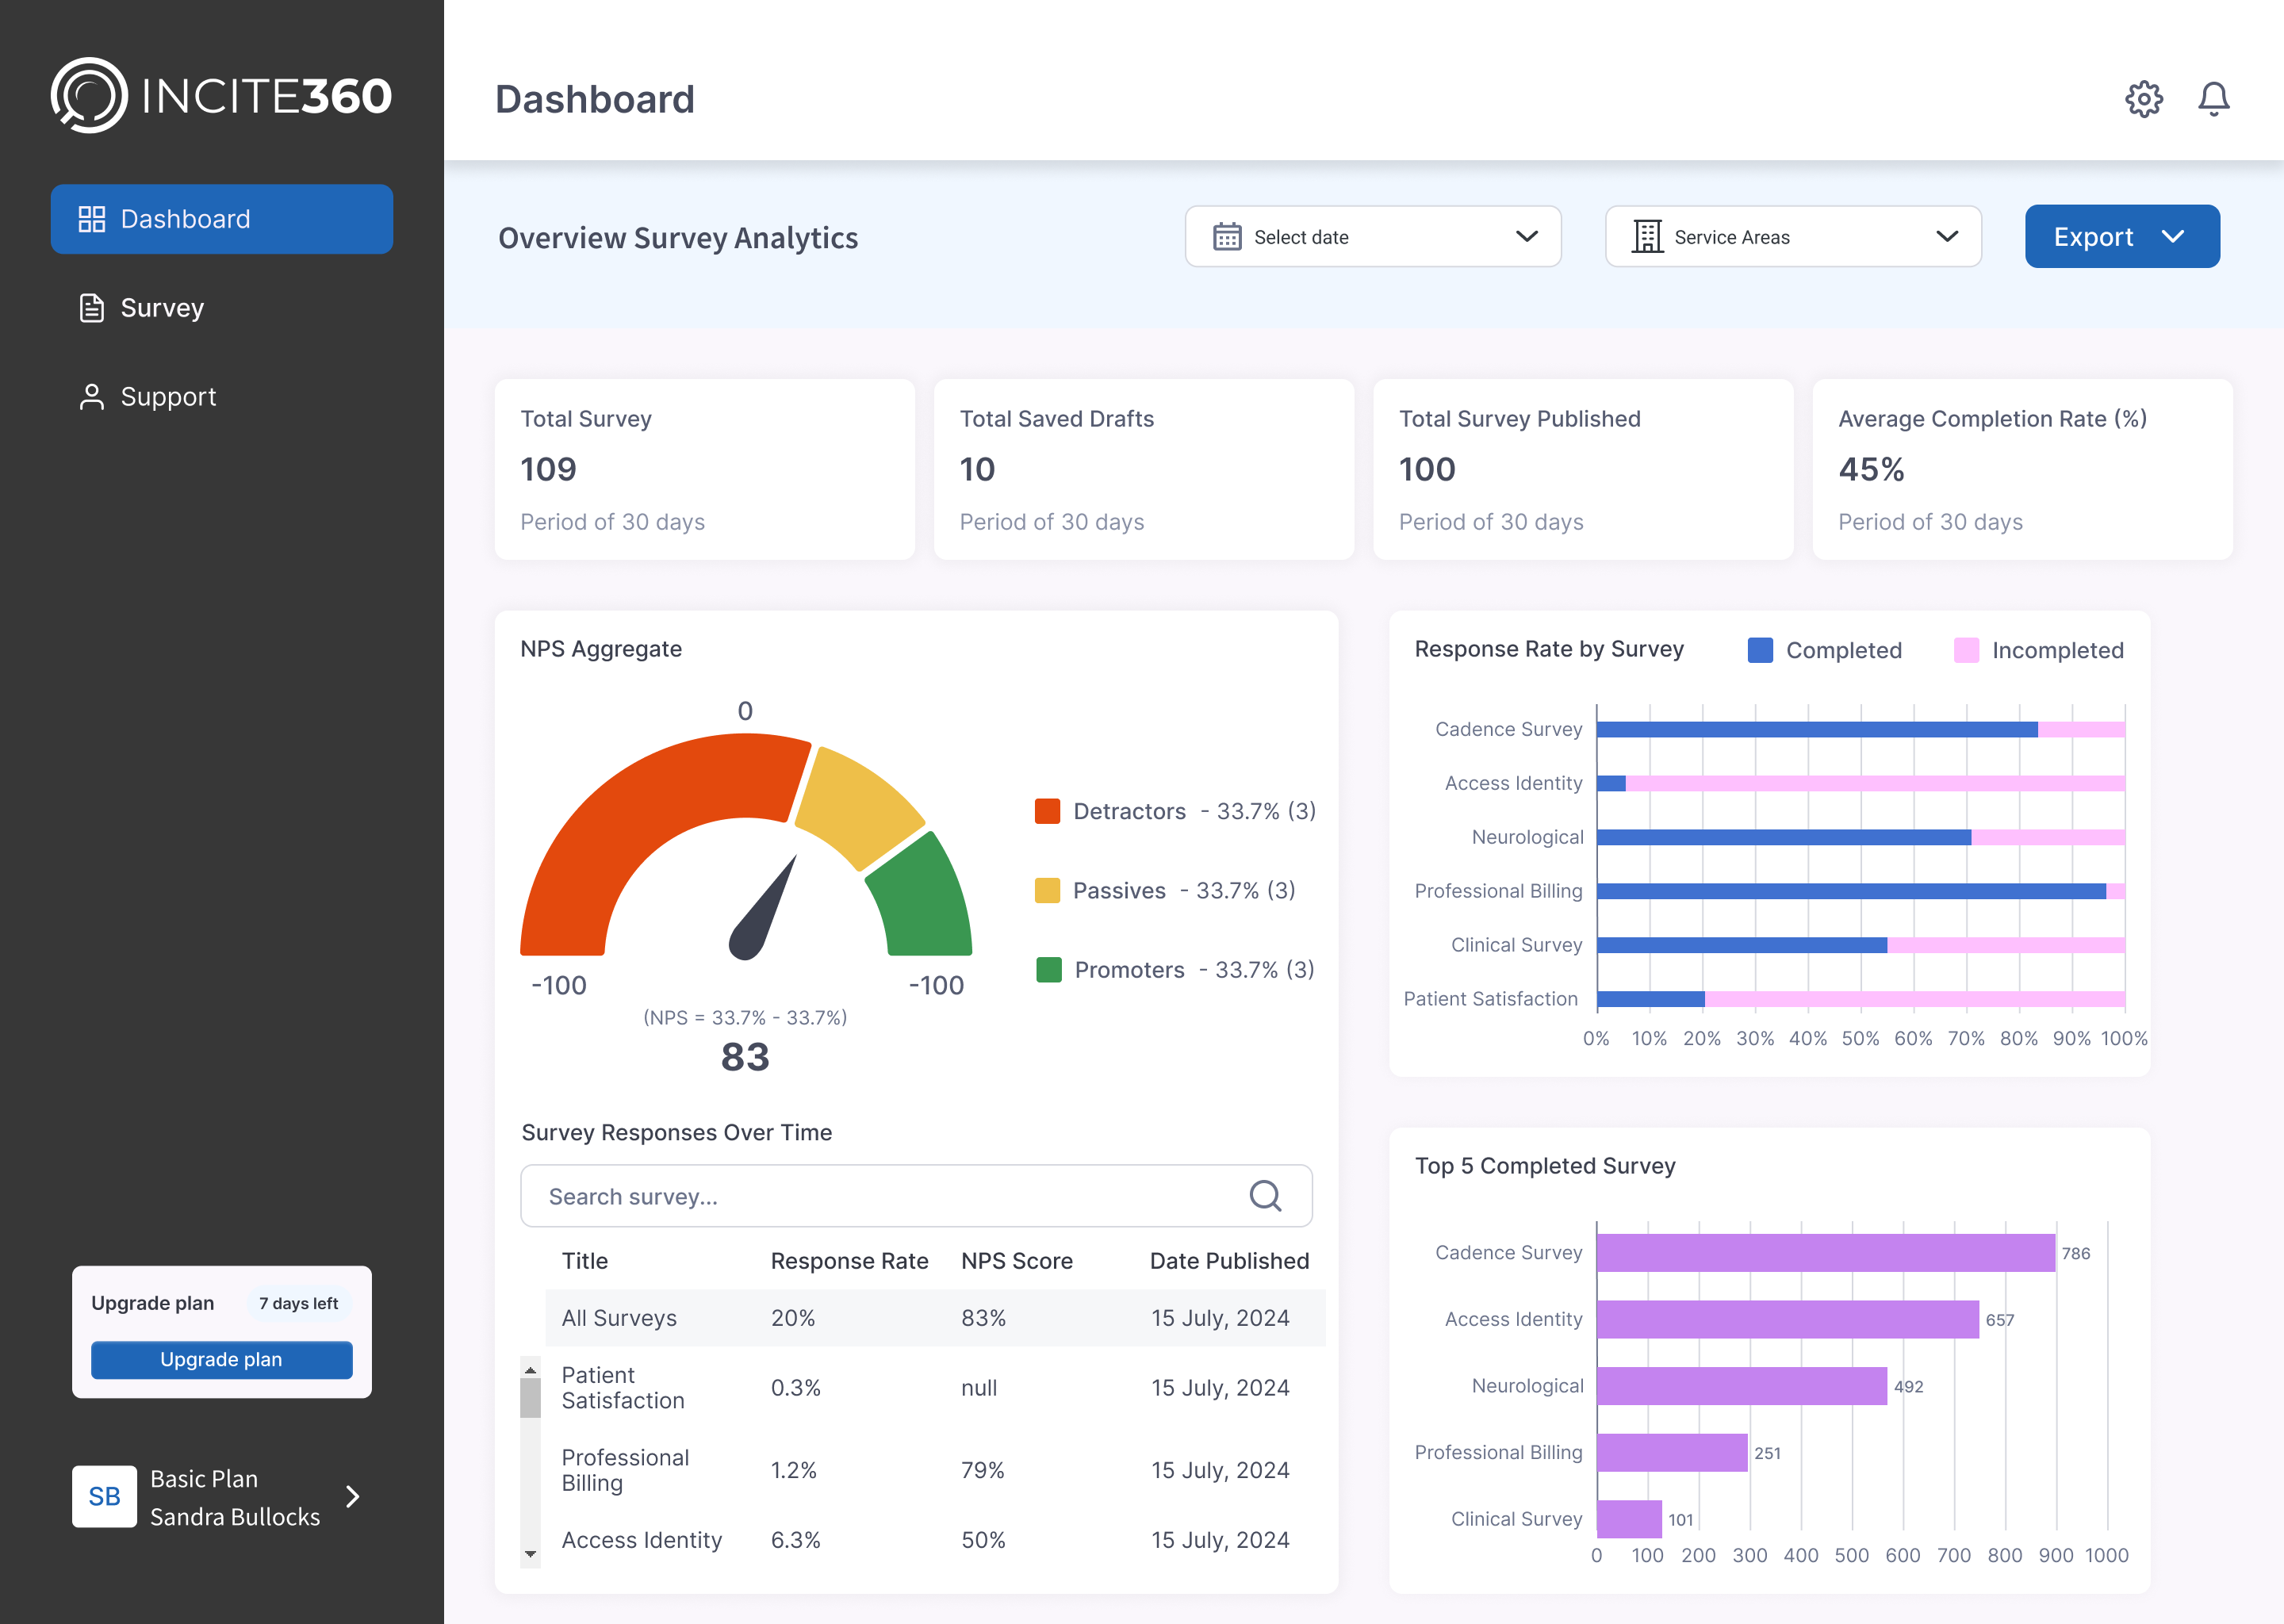
Task: Open the Support menu item
Action: point(167,397)
